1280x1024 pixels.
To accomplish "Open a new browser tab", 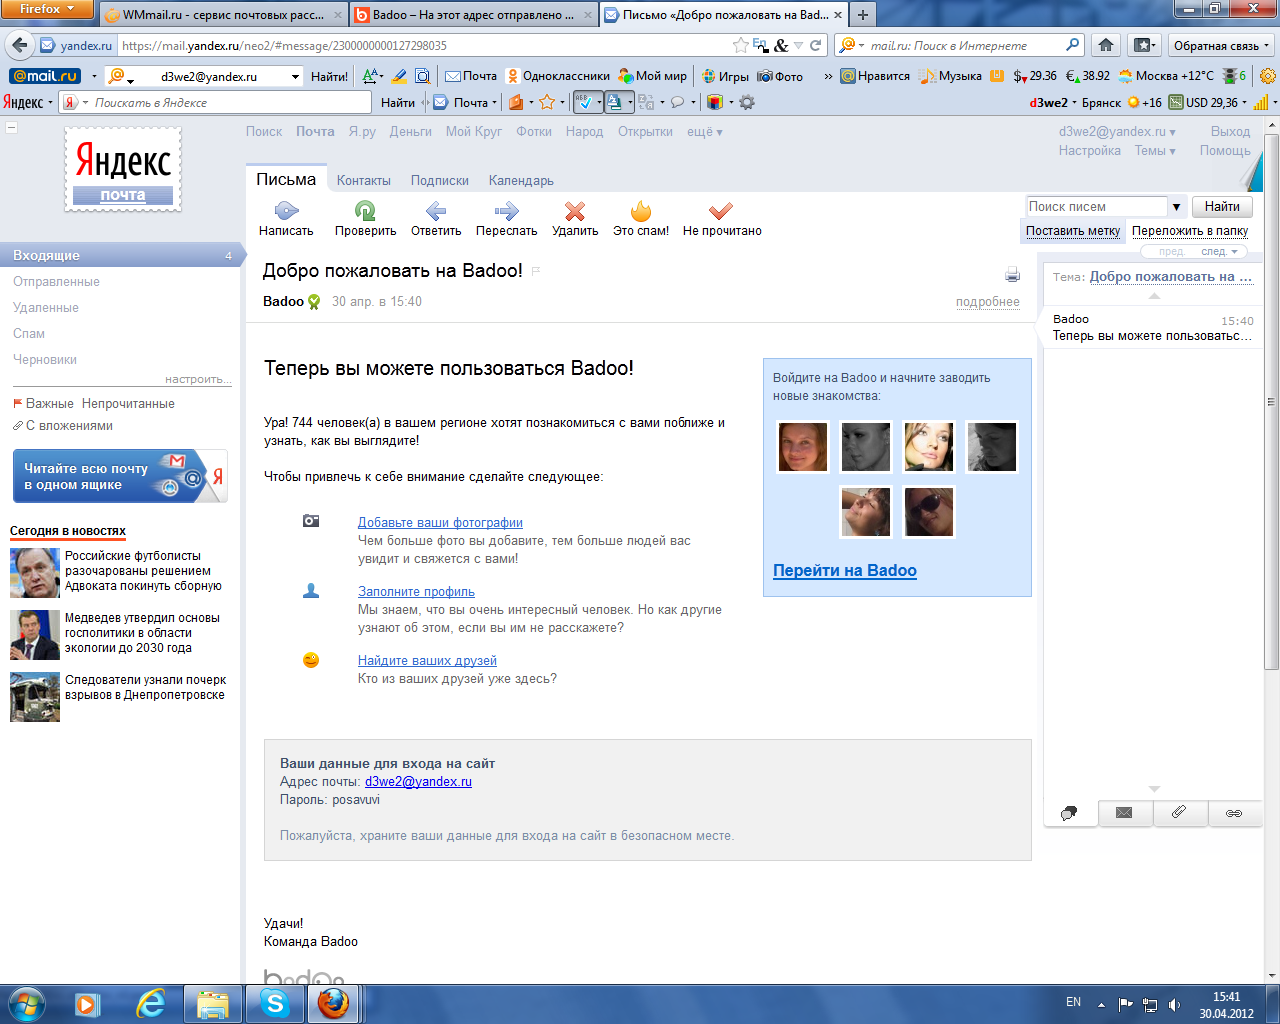I will (862, 15).
